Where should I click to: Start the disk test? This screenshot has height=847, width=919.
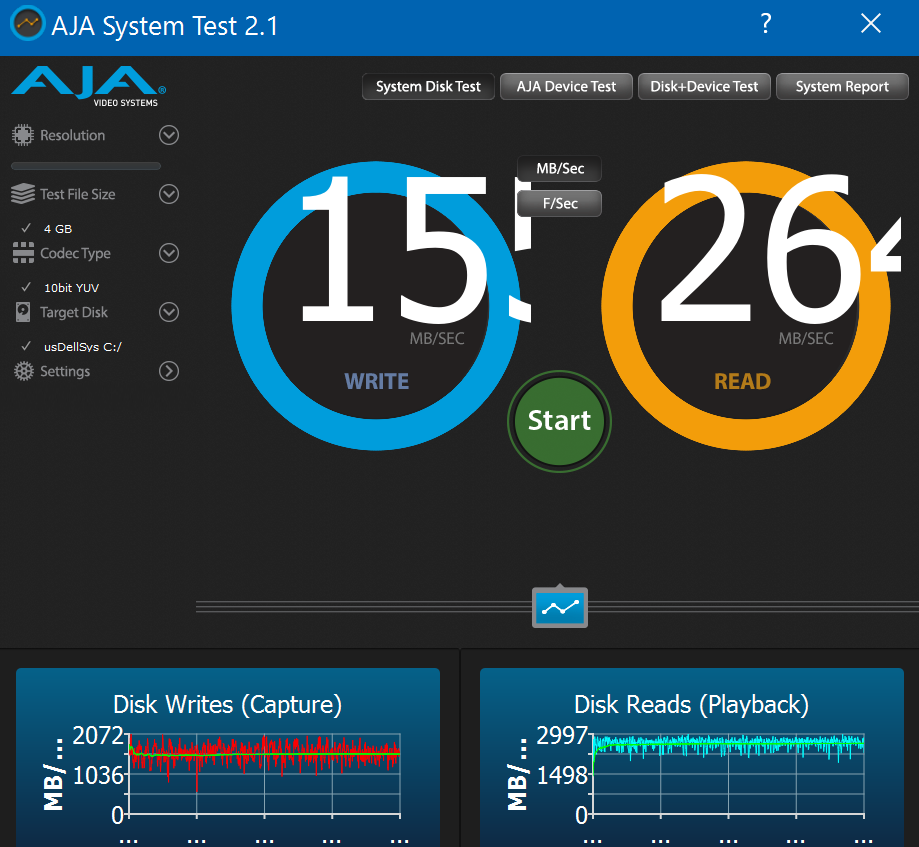(x=559, y=421)
